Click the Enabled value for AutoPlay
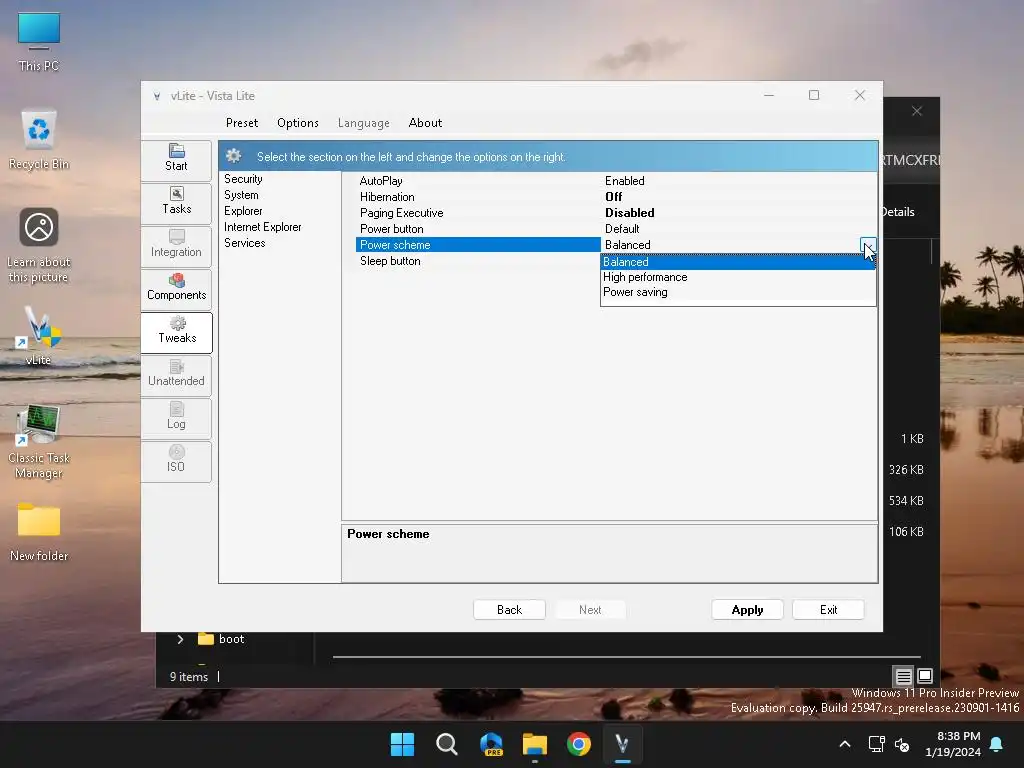 point(625,181)
